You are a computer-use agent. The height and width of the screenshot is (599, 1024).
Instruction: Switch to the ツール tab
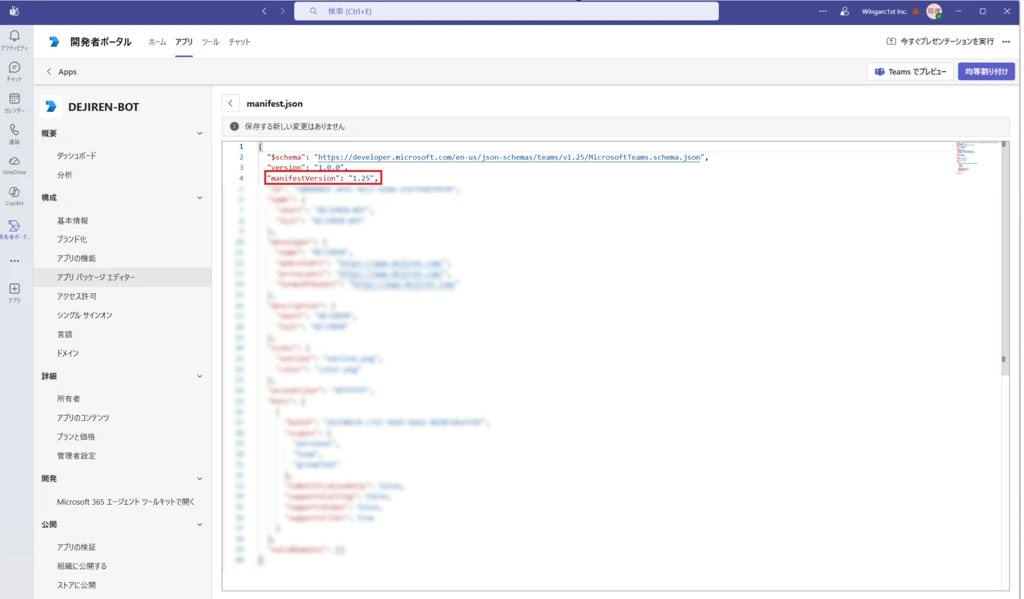coord(210,42)
